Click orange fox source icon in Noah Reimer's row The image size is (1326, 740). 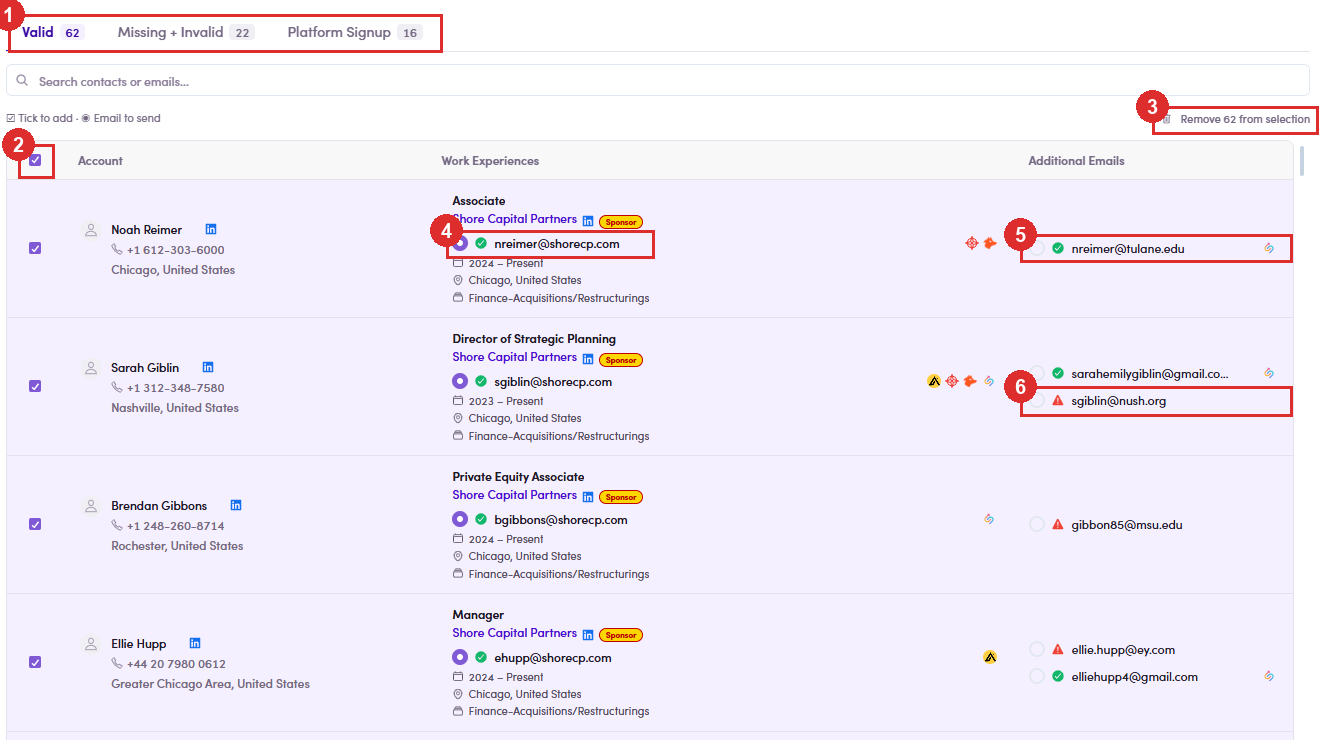(x=990, y=243)
